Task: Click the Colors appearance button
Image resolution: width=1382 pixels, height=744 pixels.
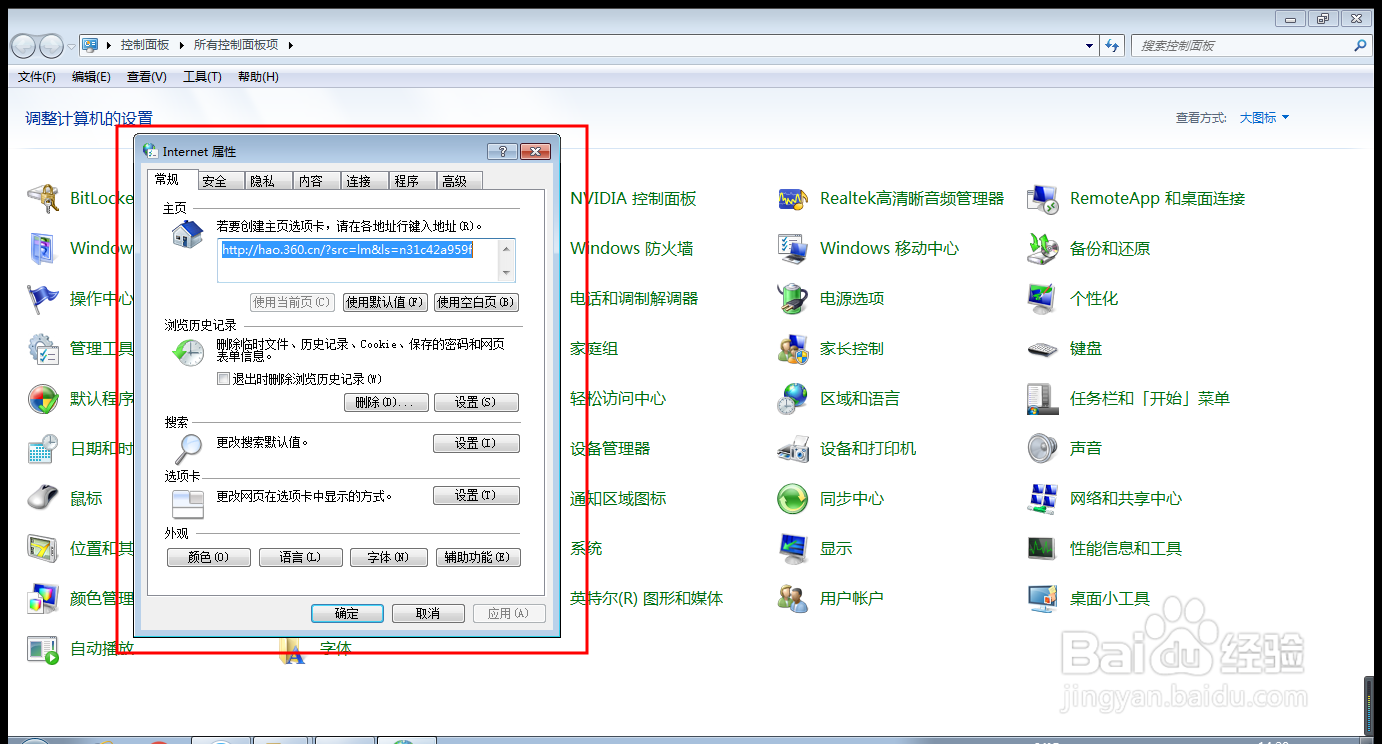Action: point(208,557)
